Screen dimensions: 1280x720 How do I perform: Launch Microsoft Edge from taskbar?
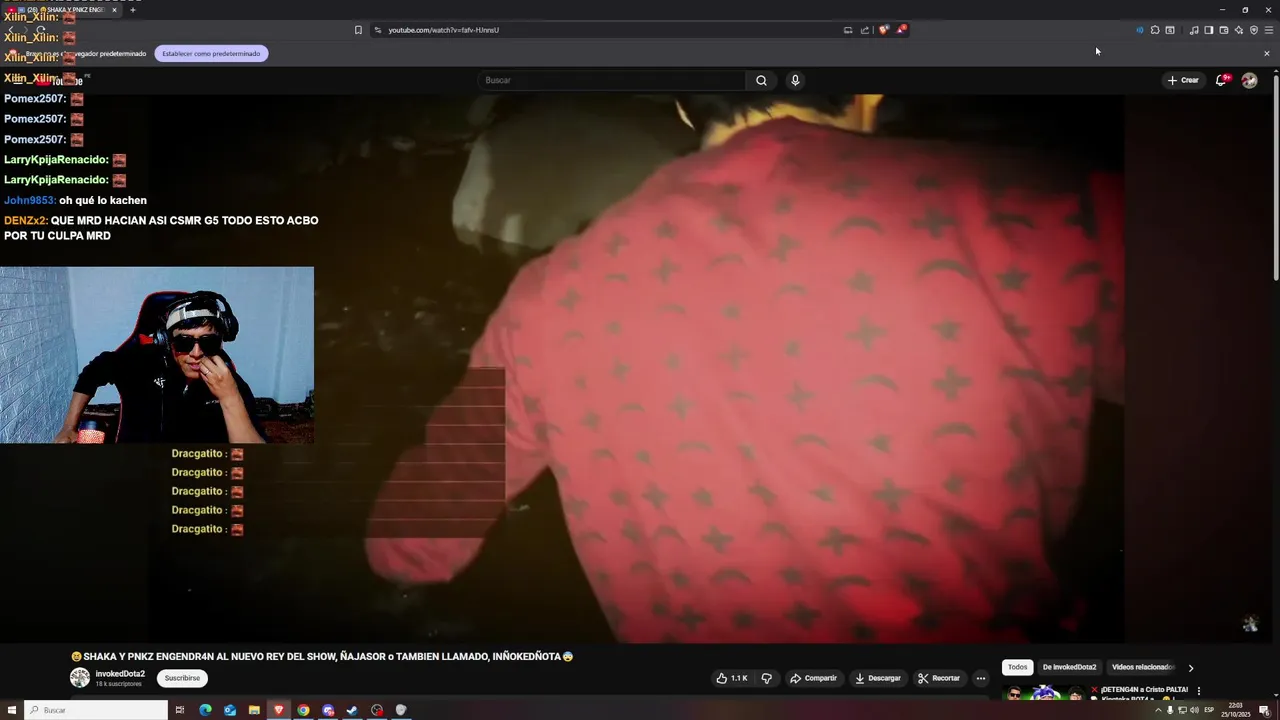[x=206, y=710]
